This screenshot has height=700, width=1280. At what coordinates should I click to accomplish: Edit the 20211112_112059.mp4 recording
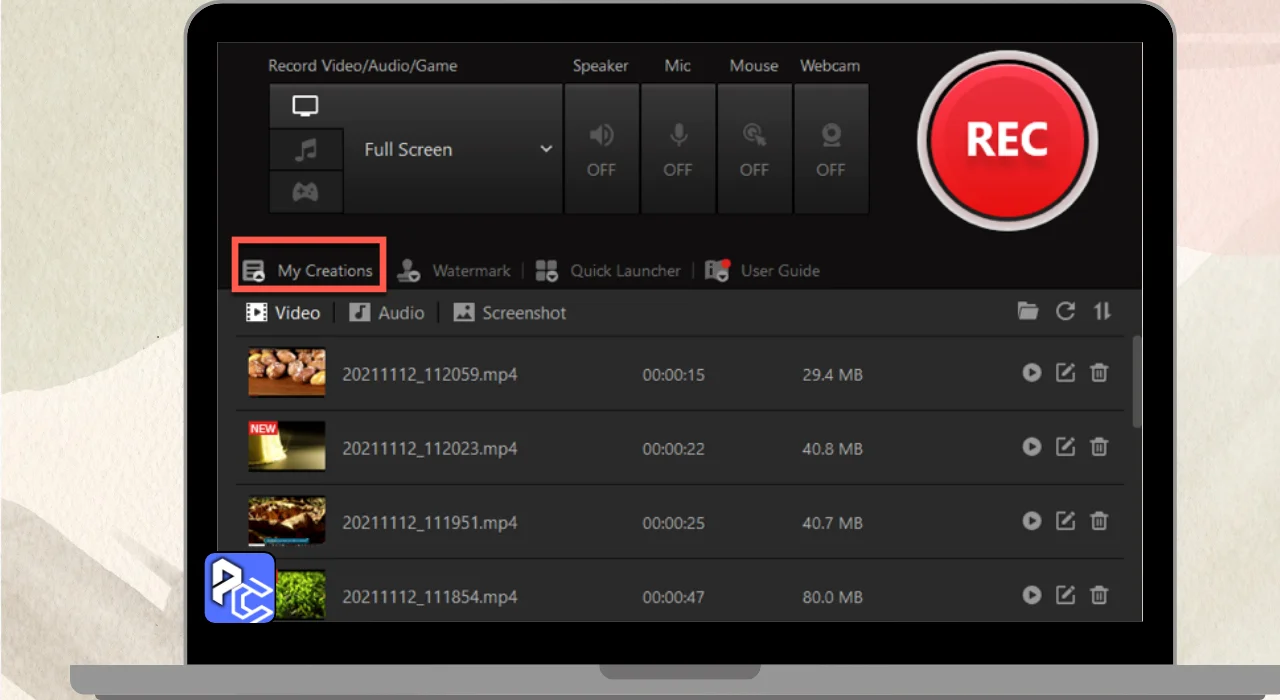pos(1065,373)
